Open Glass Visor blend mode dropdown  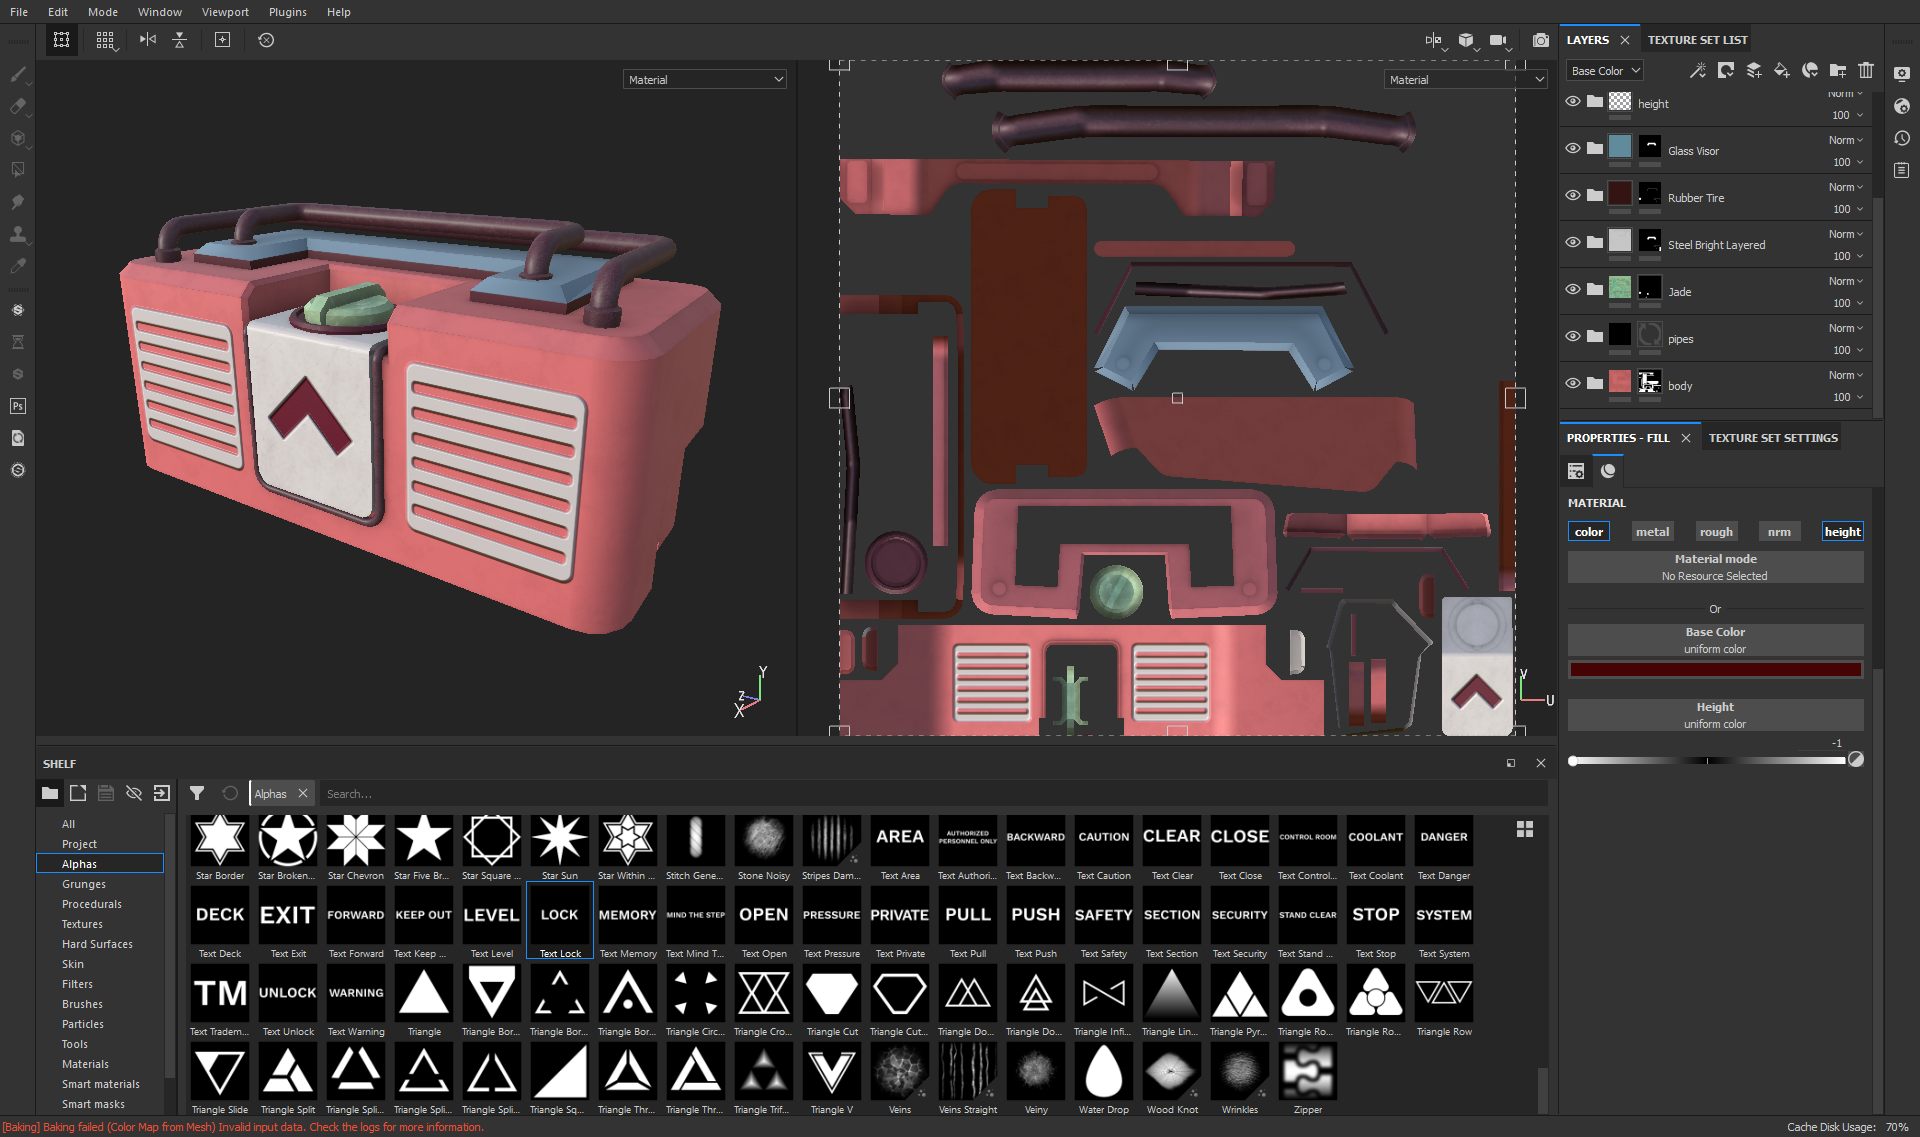pos(1846,140)
